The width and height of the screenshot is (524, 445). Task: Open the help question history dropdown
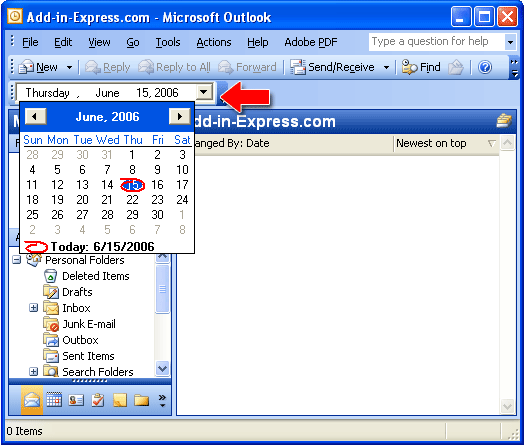510,42
